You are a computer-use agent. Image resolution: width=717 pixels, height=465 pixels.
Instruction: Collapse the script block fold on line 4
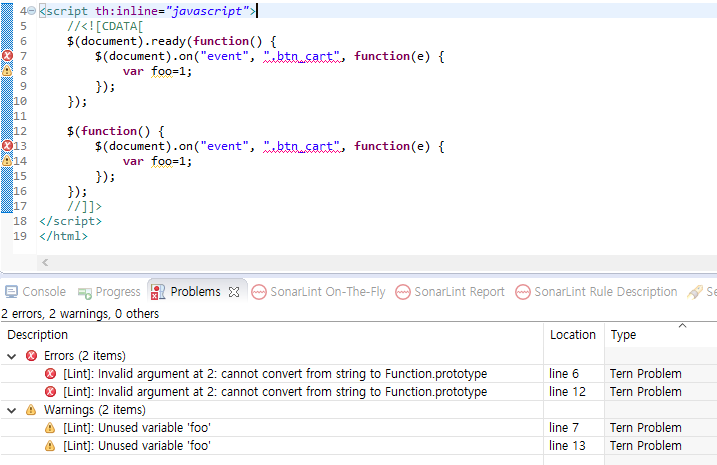tap(32, 11)
